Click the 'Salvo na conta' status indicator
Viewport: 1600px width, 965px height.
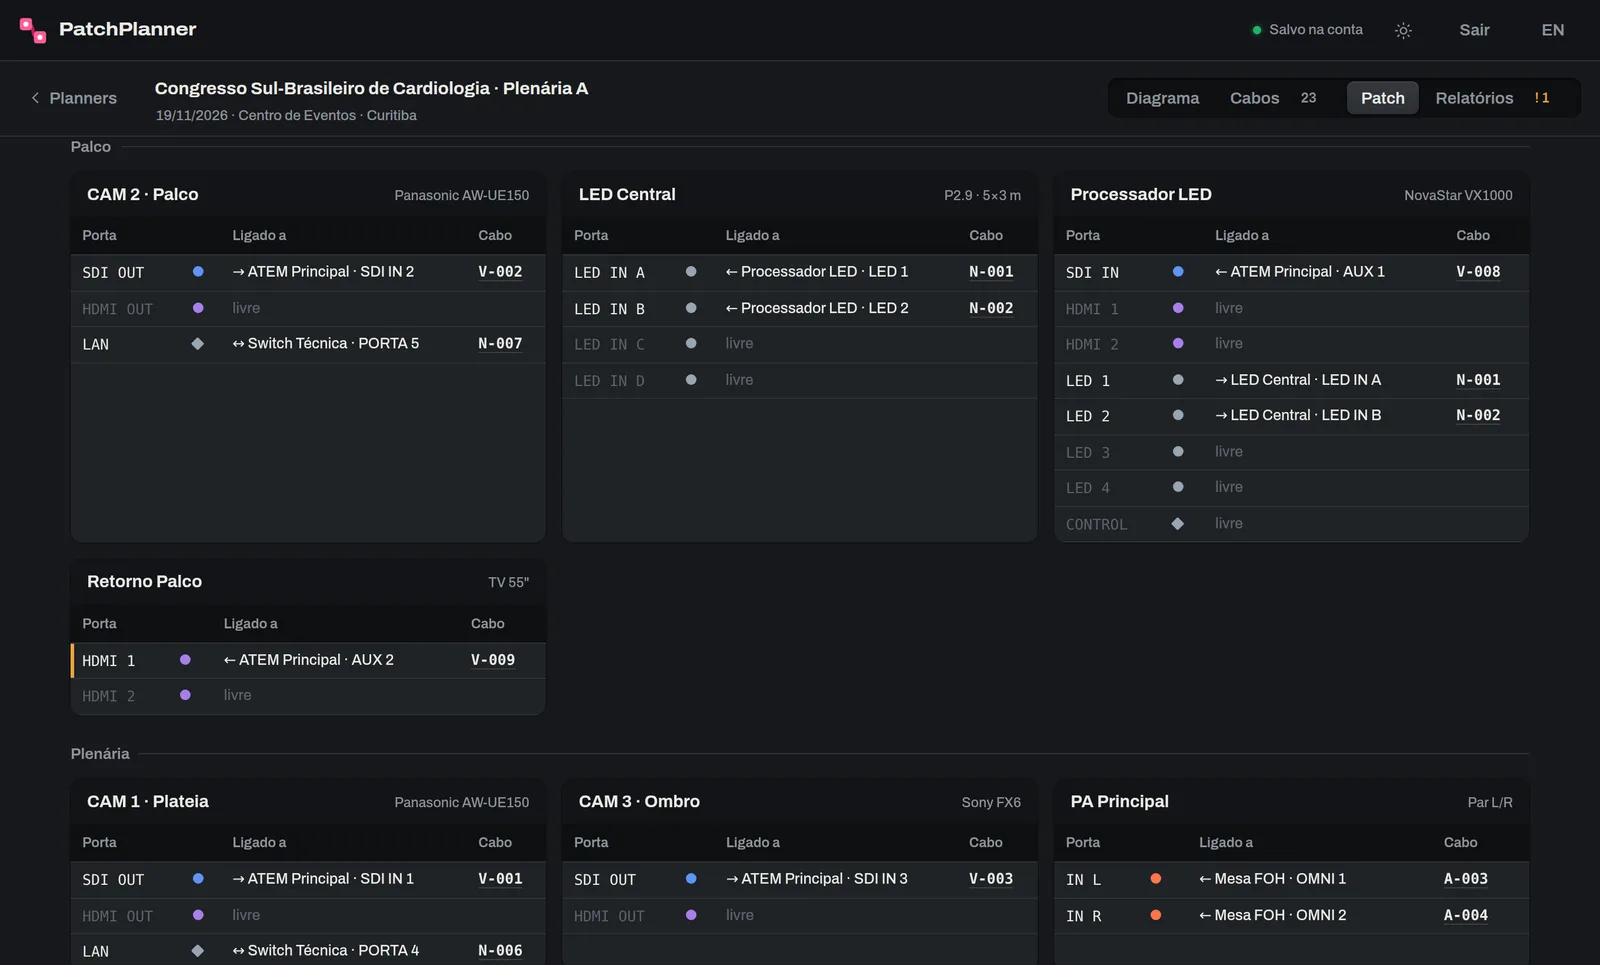(x=1307, y=30)
